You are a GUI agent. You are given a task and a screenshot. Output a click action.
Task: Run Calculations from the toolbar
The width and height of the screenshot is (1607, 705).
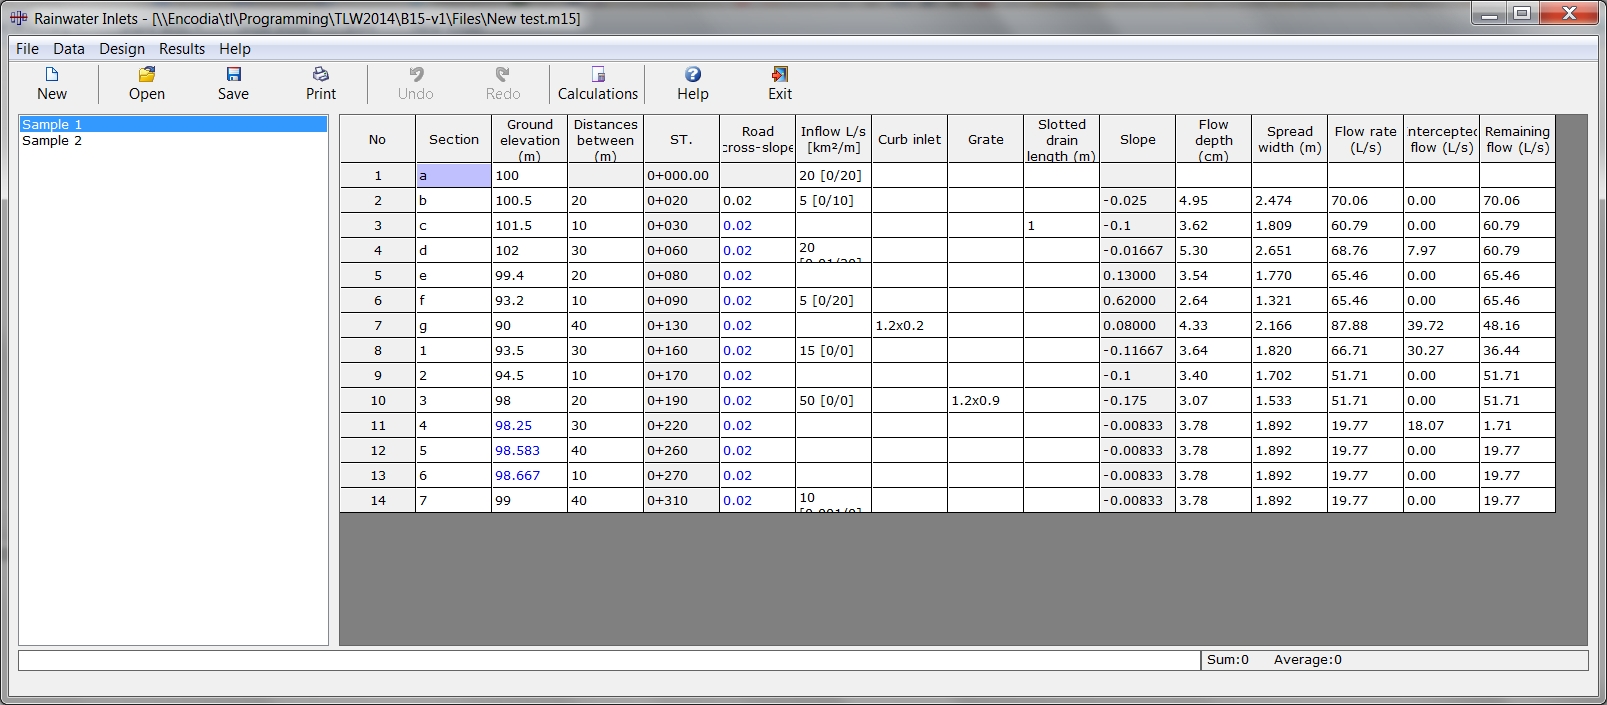click(x=597, y=75)
